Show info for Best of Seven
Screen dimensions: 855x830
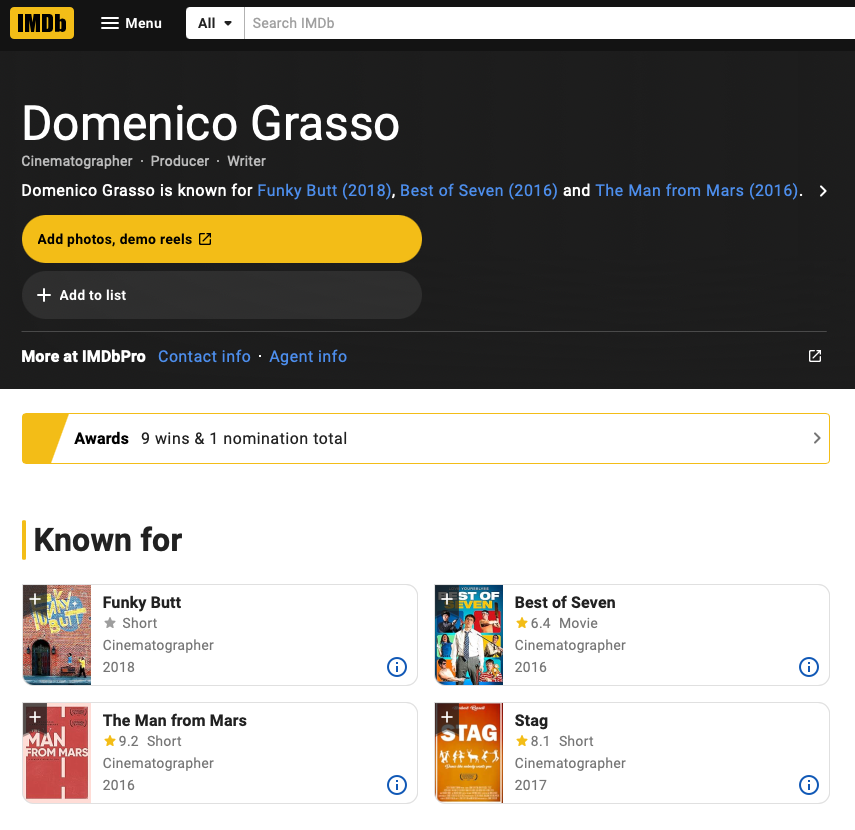[x=809, y=667]
